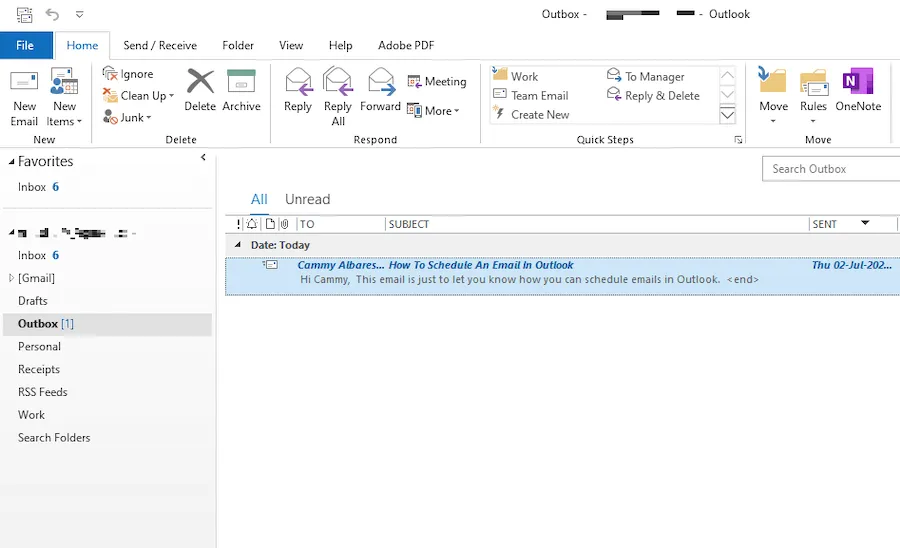Image resolution: width=900 pixels, height=548 pixels.
Task: Show All messages filter
Action: coord(259,199)
